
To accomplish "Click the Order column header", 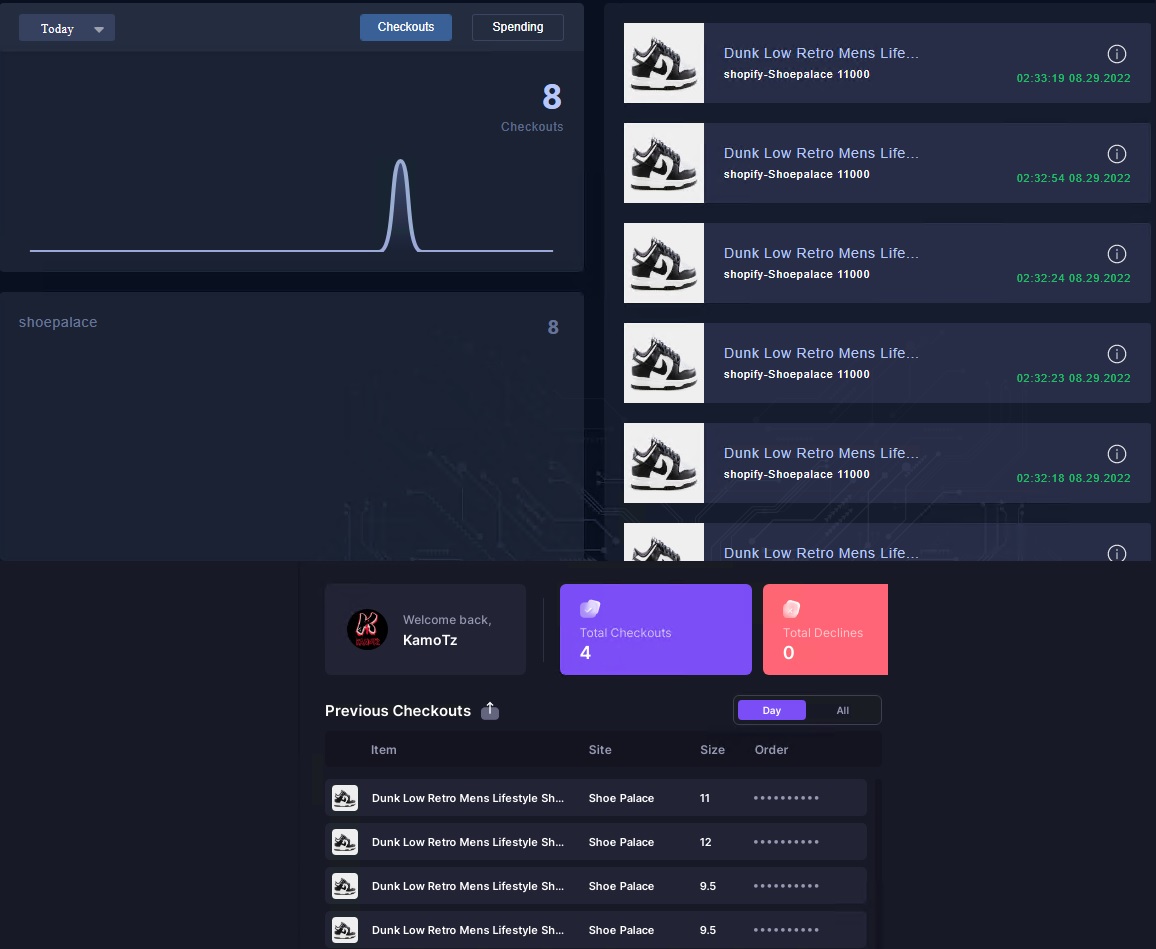I will (771, 749).
